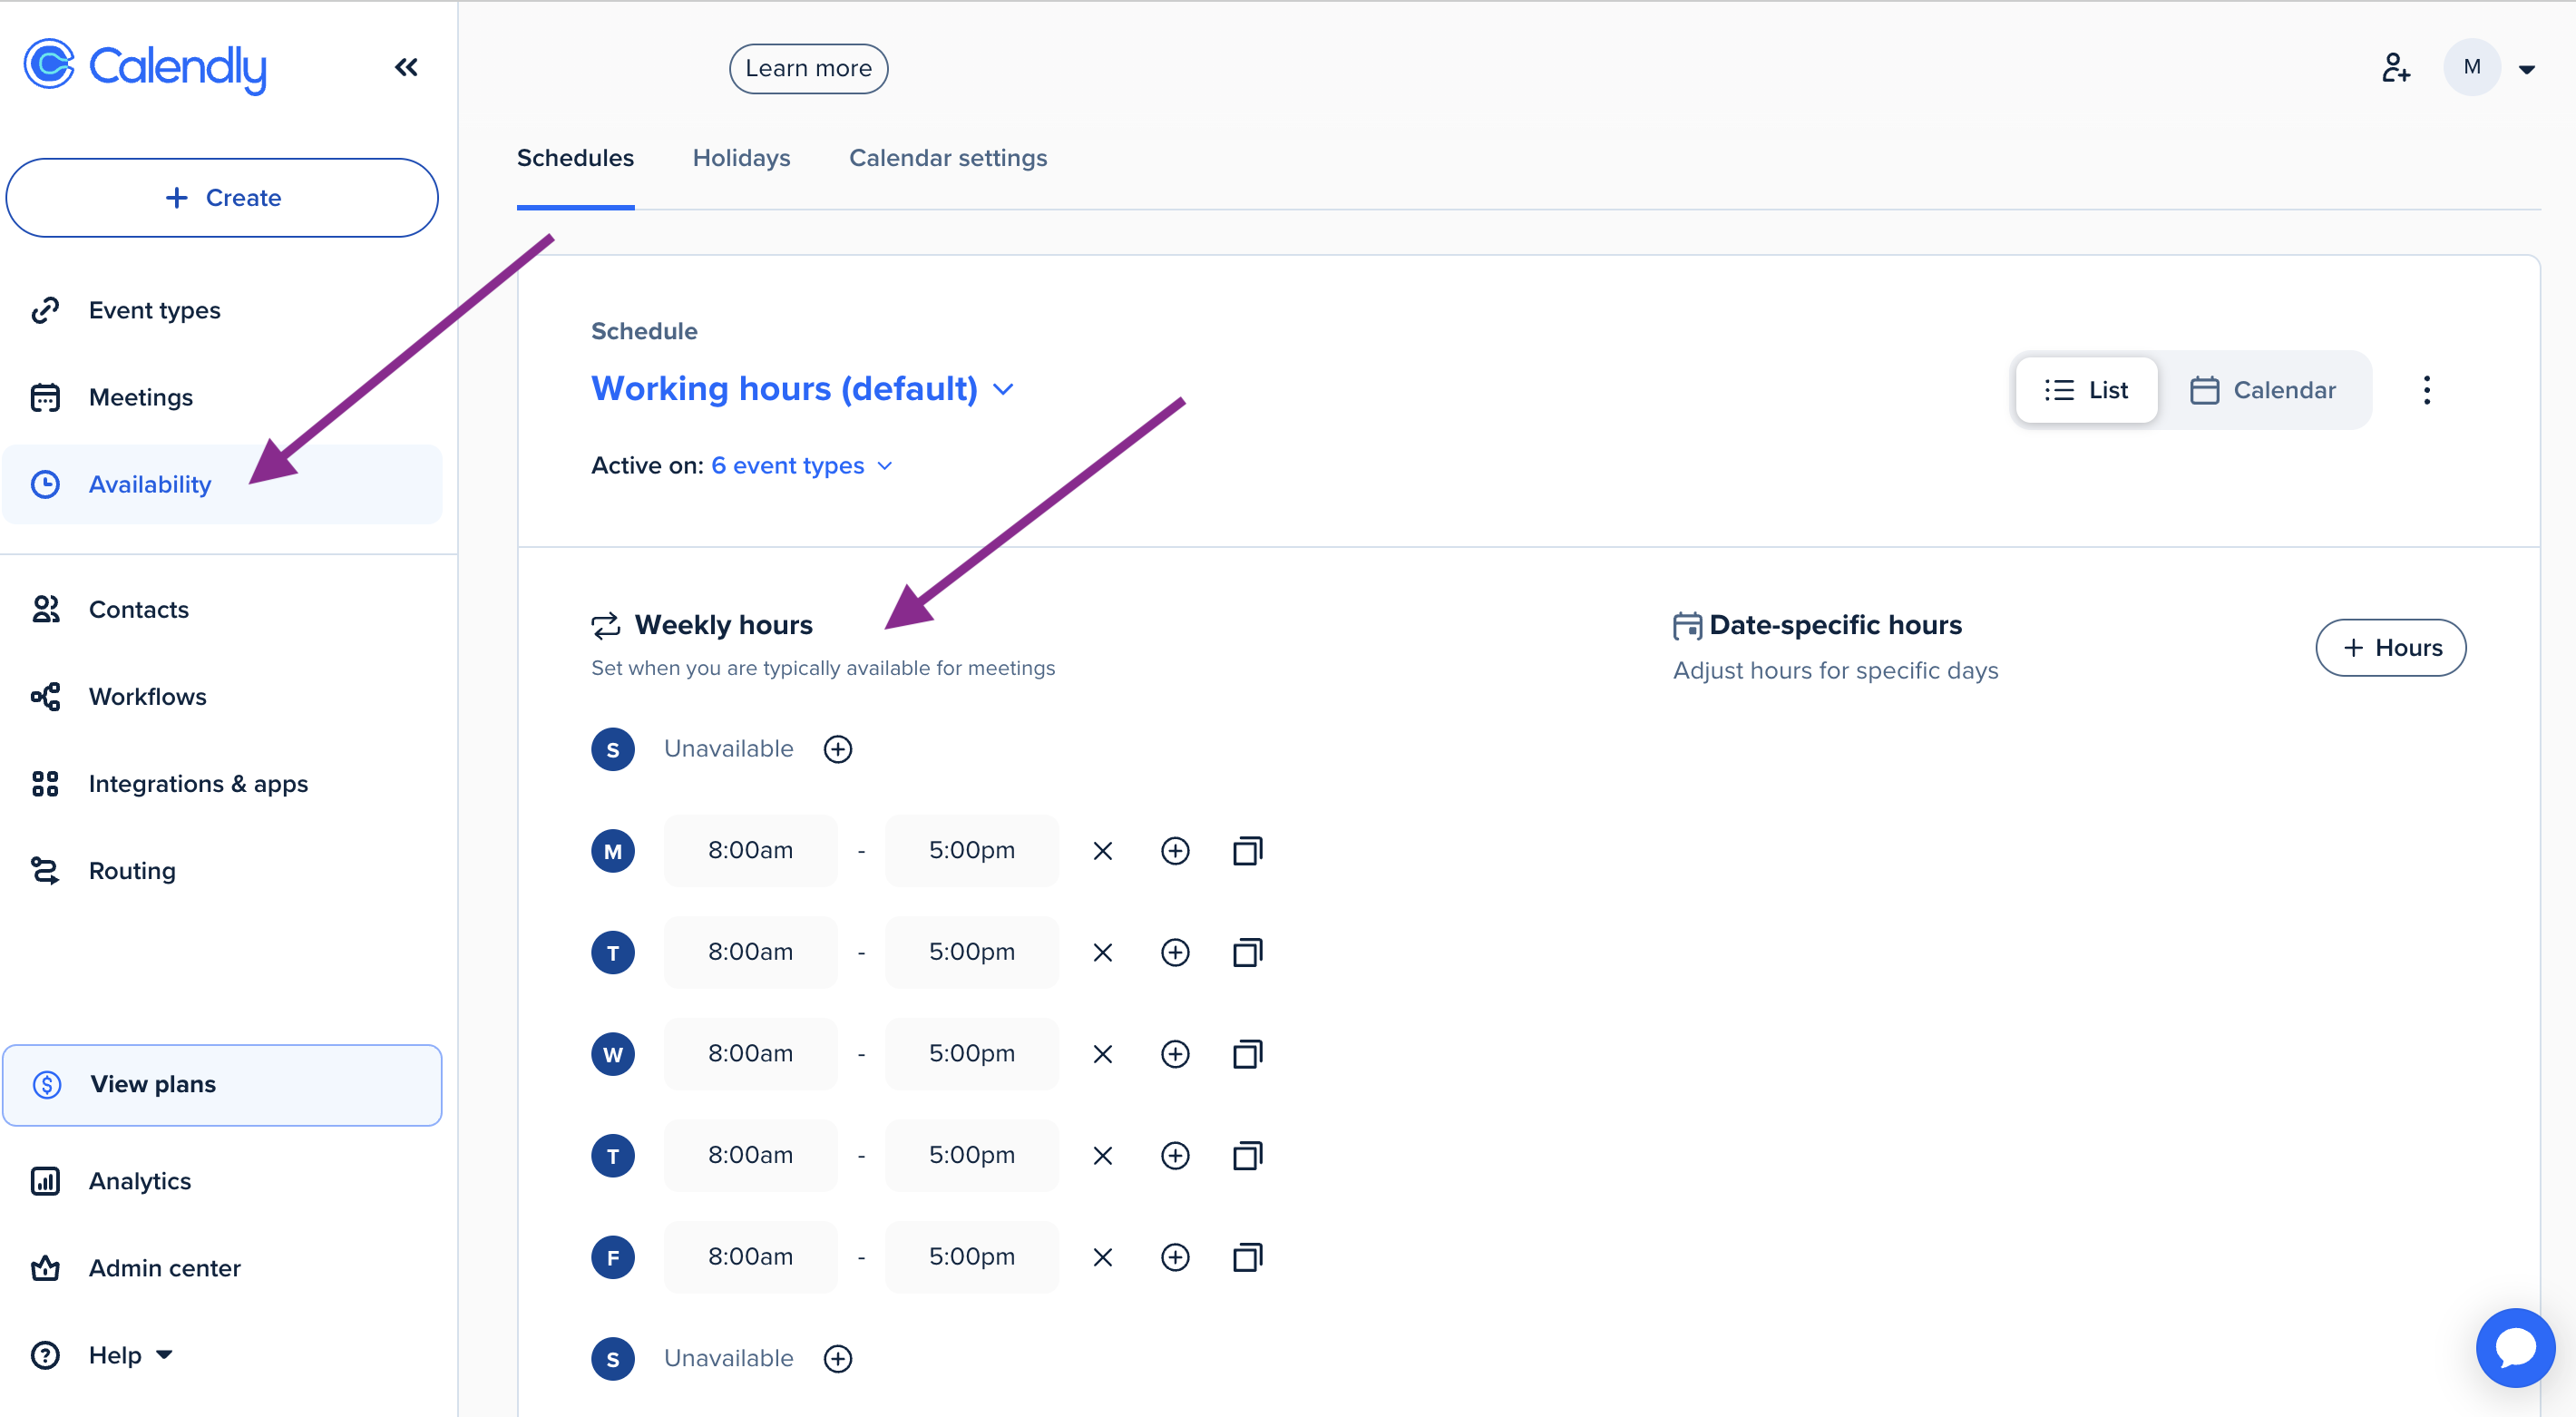Open Integrations & apps in sidebar
Image resolution: width=2576 pixels, height=1417 pixels.
(222, 783)
